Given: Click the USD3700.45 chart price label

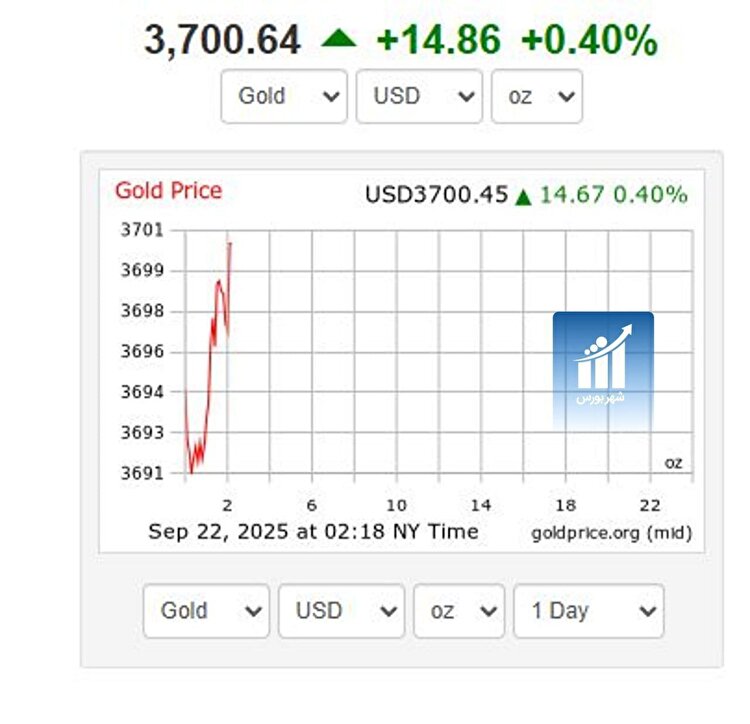Looking at the screenshot, I should coord(437,195).
